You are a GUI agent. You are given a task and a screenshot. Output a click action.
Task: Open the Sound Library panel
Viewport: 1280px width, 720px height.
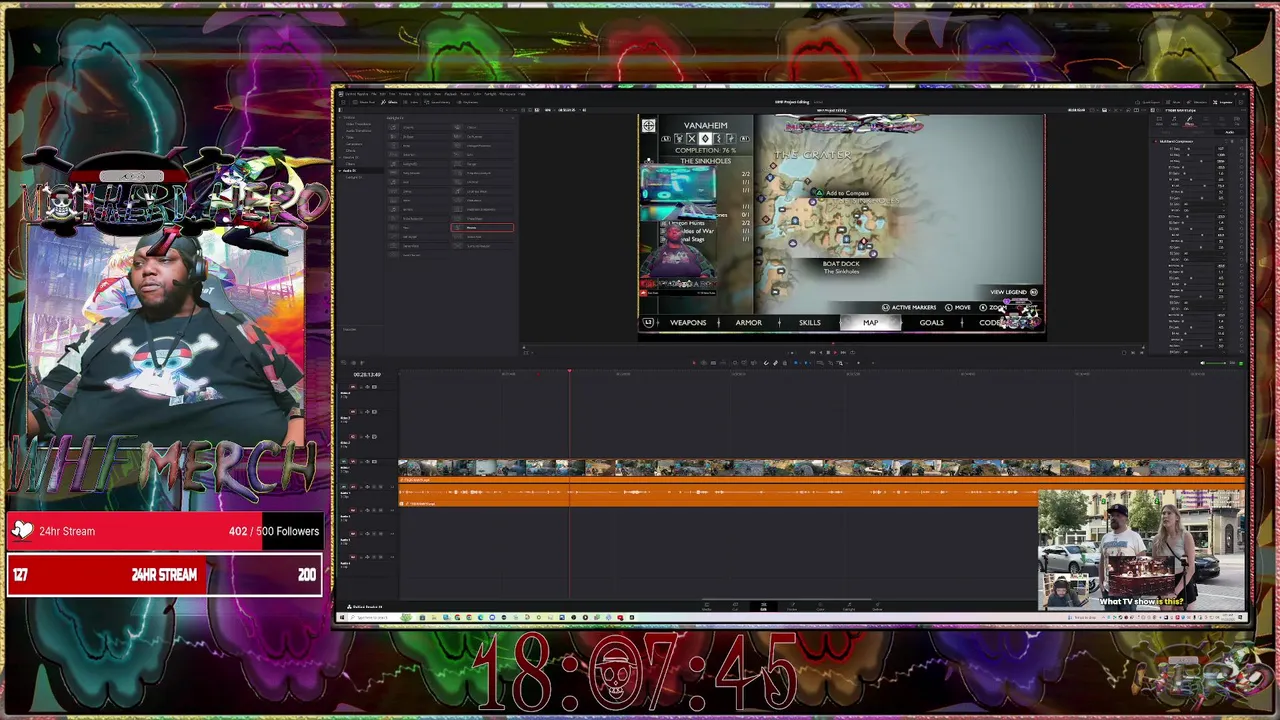437,102
